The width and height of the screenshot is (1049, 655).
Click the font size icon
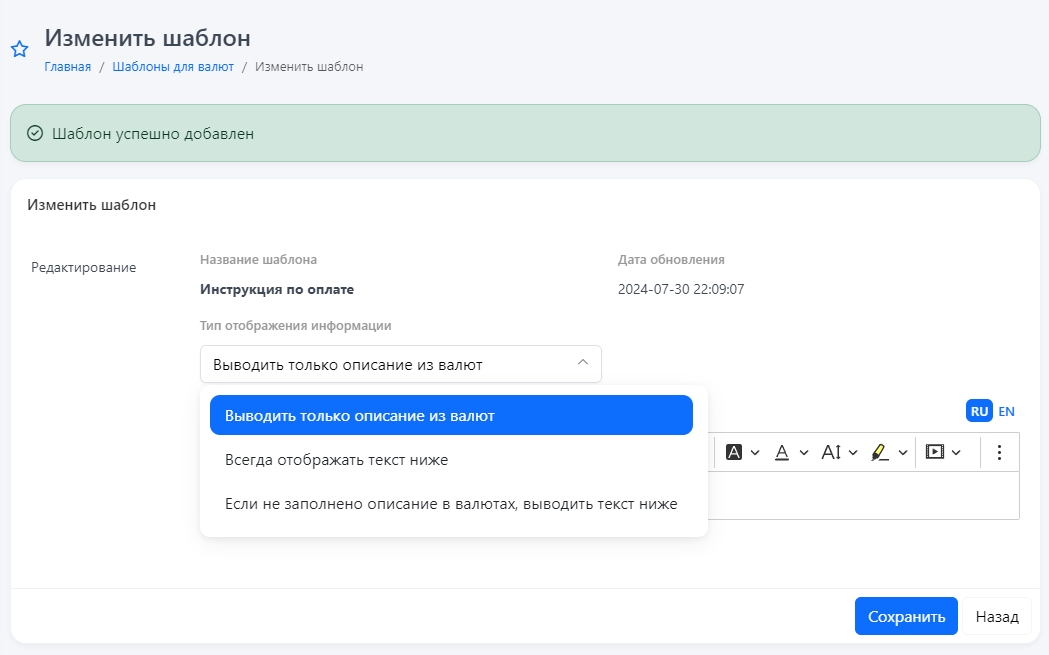831,452
